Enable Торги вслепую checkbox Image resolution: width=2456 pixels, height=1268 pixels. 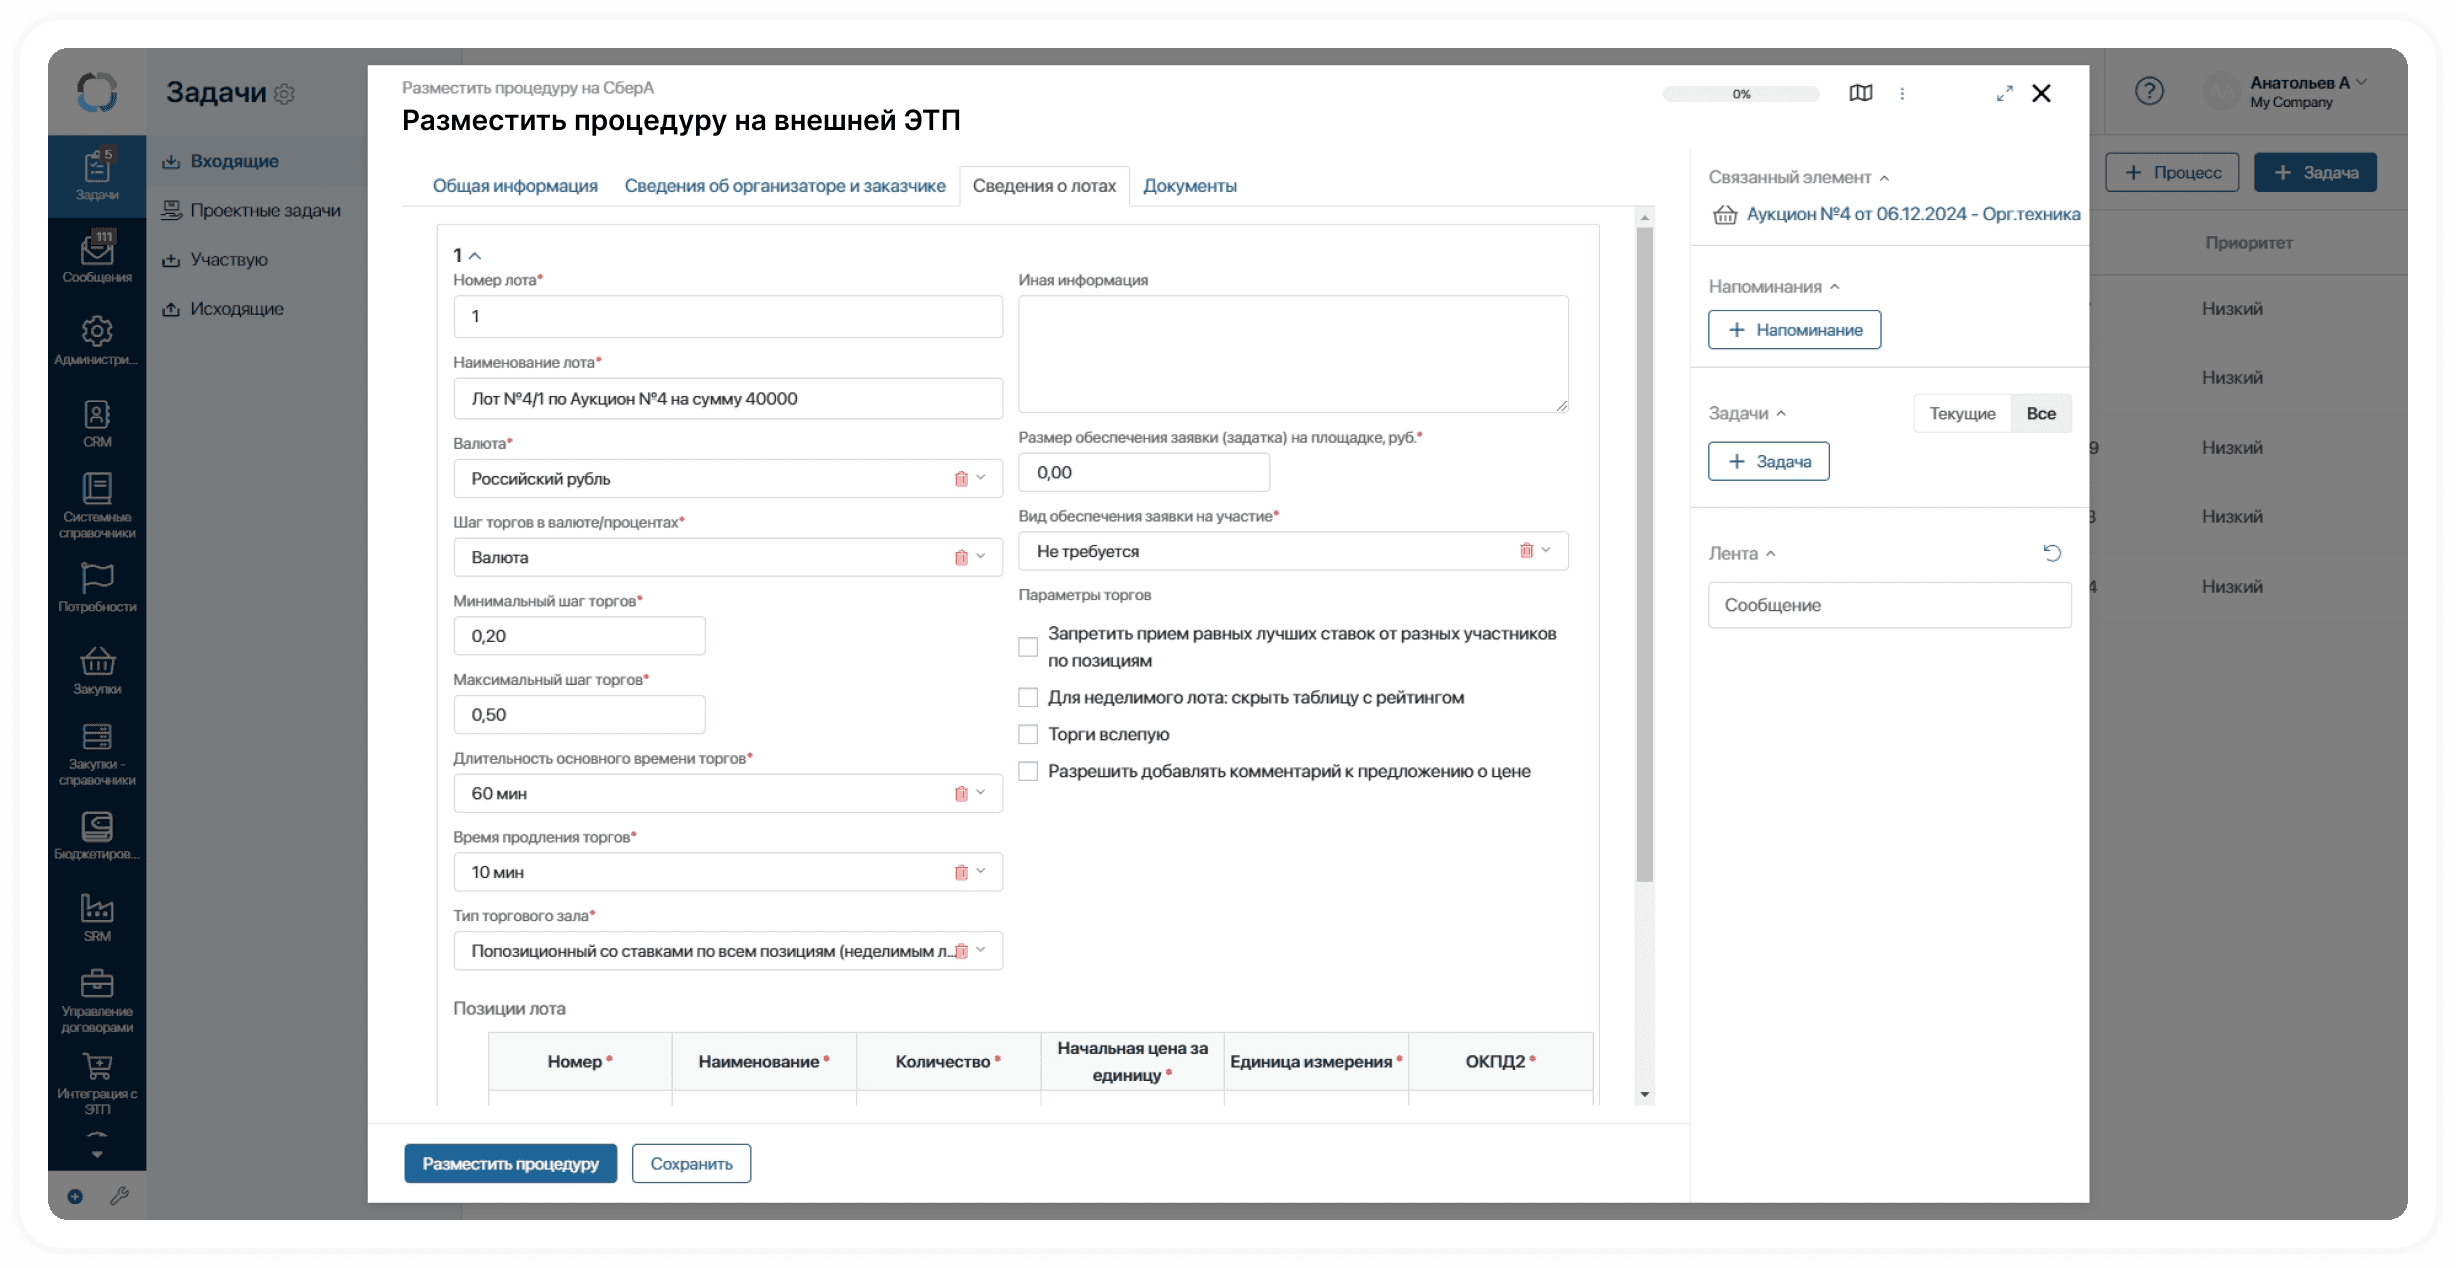point(1028,735)
